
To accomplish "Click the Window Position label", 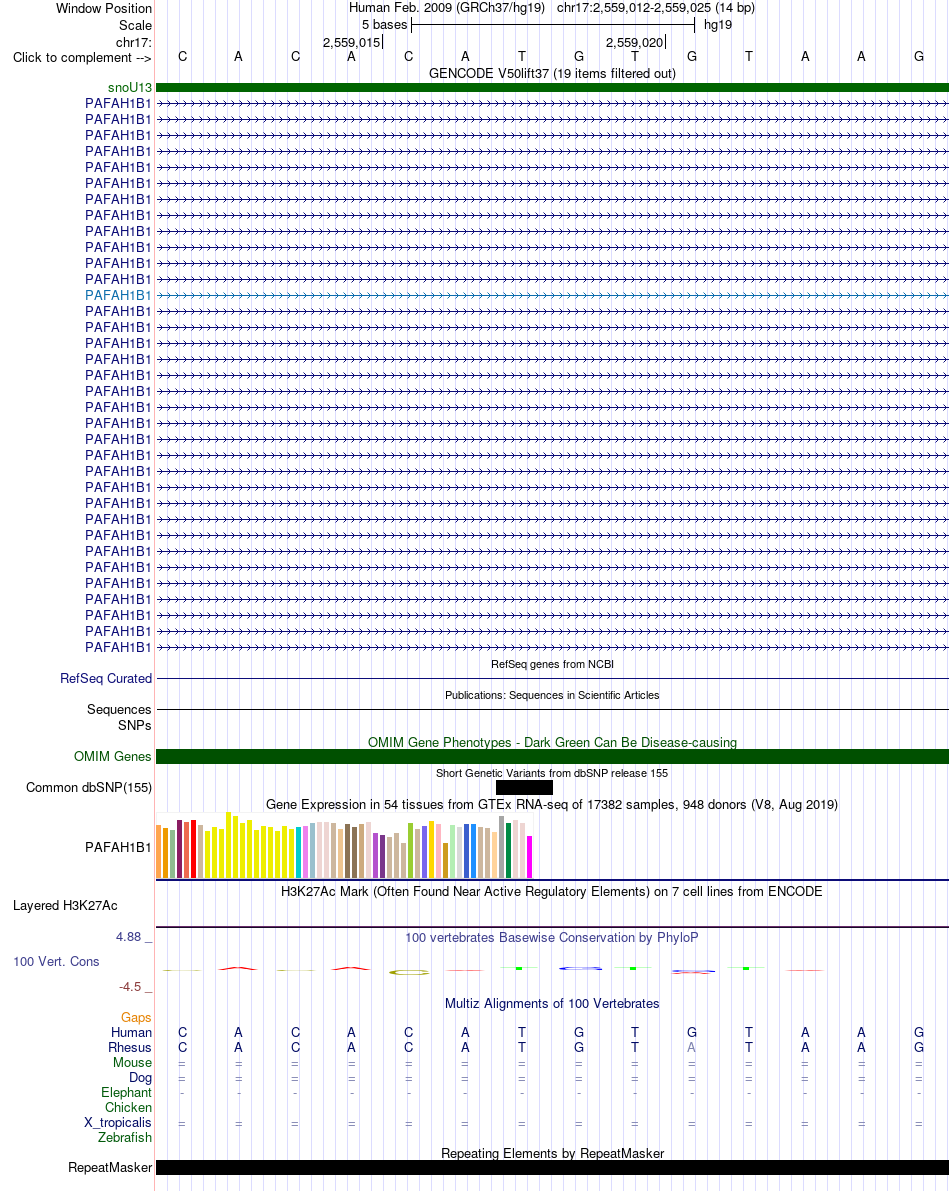I will point(104,8).
